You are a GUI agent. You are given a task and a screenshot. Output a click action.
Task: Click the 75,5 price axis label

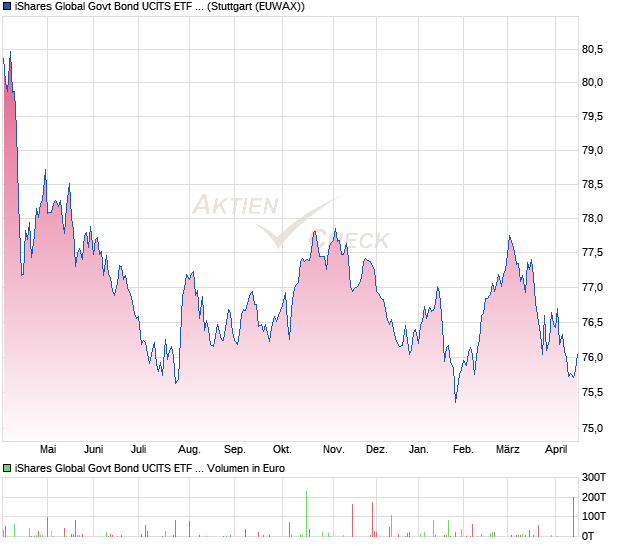pos(592,392)
